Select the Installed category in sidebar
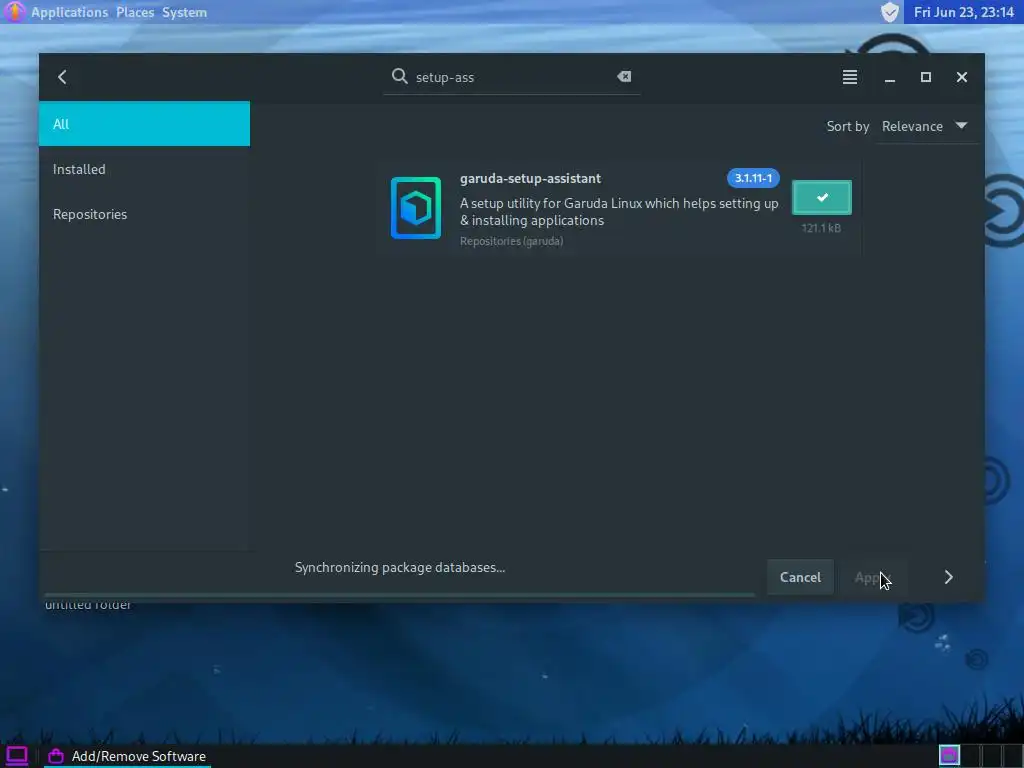This screenshot has height=768, width=1024. [144, 169]
